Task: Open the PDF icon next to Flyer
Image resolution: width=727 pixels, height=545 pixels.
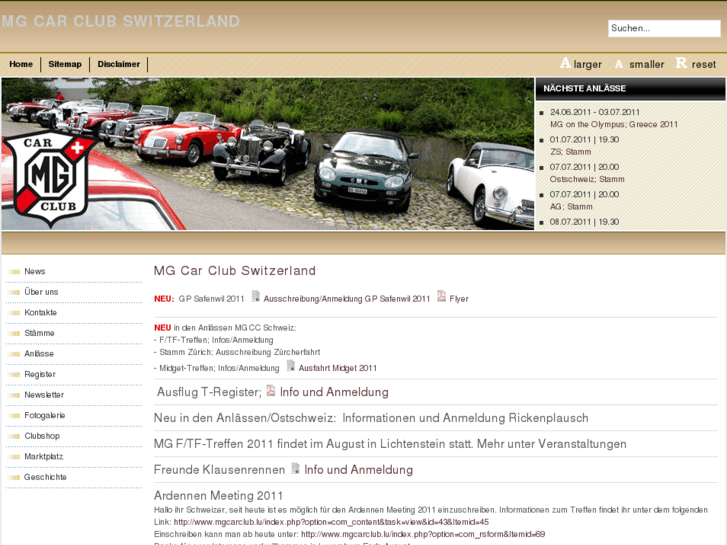Action: [441, 296]
